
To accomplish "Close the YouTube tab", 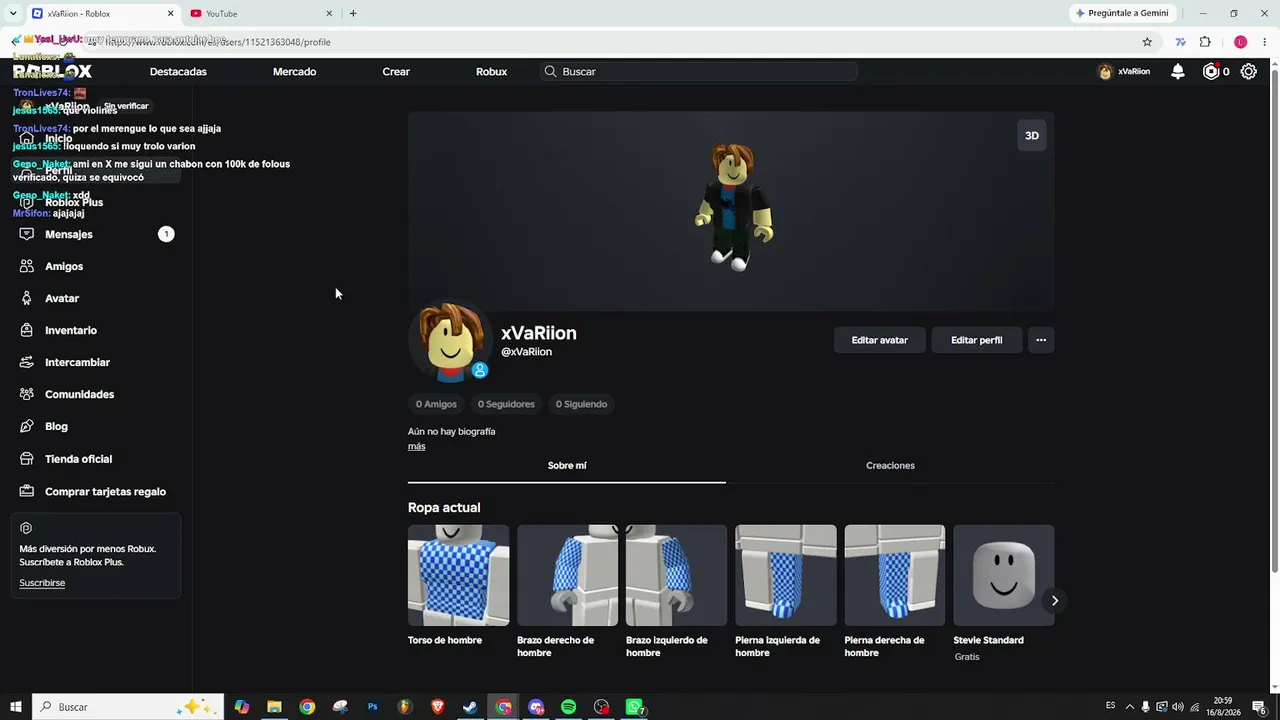I will 329,13.
